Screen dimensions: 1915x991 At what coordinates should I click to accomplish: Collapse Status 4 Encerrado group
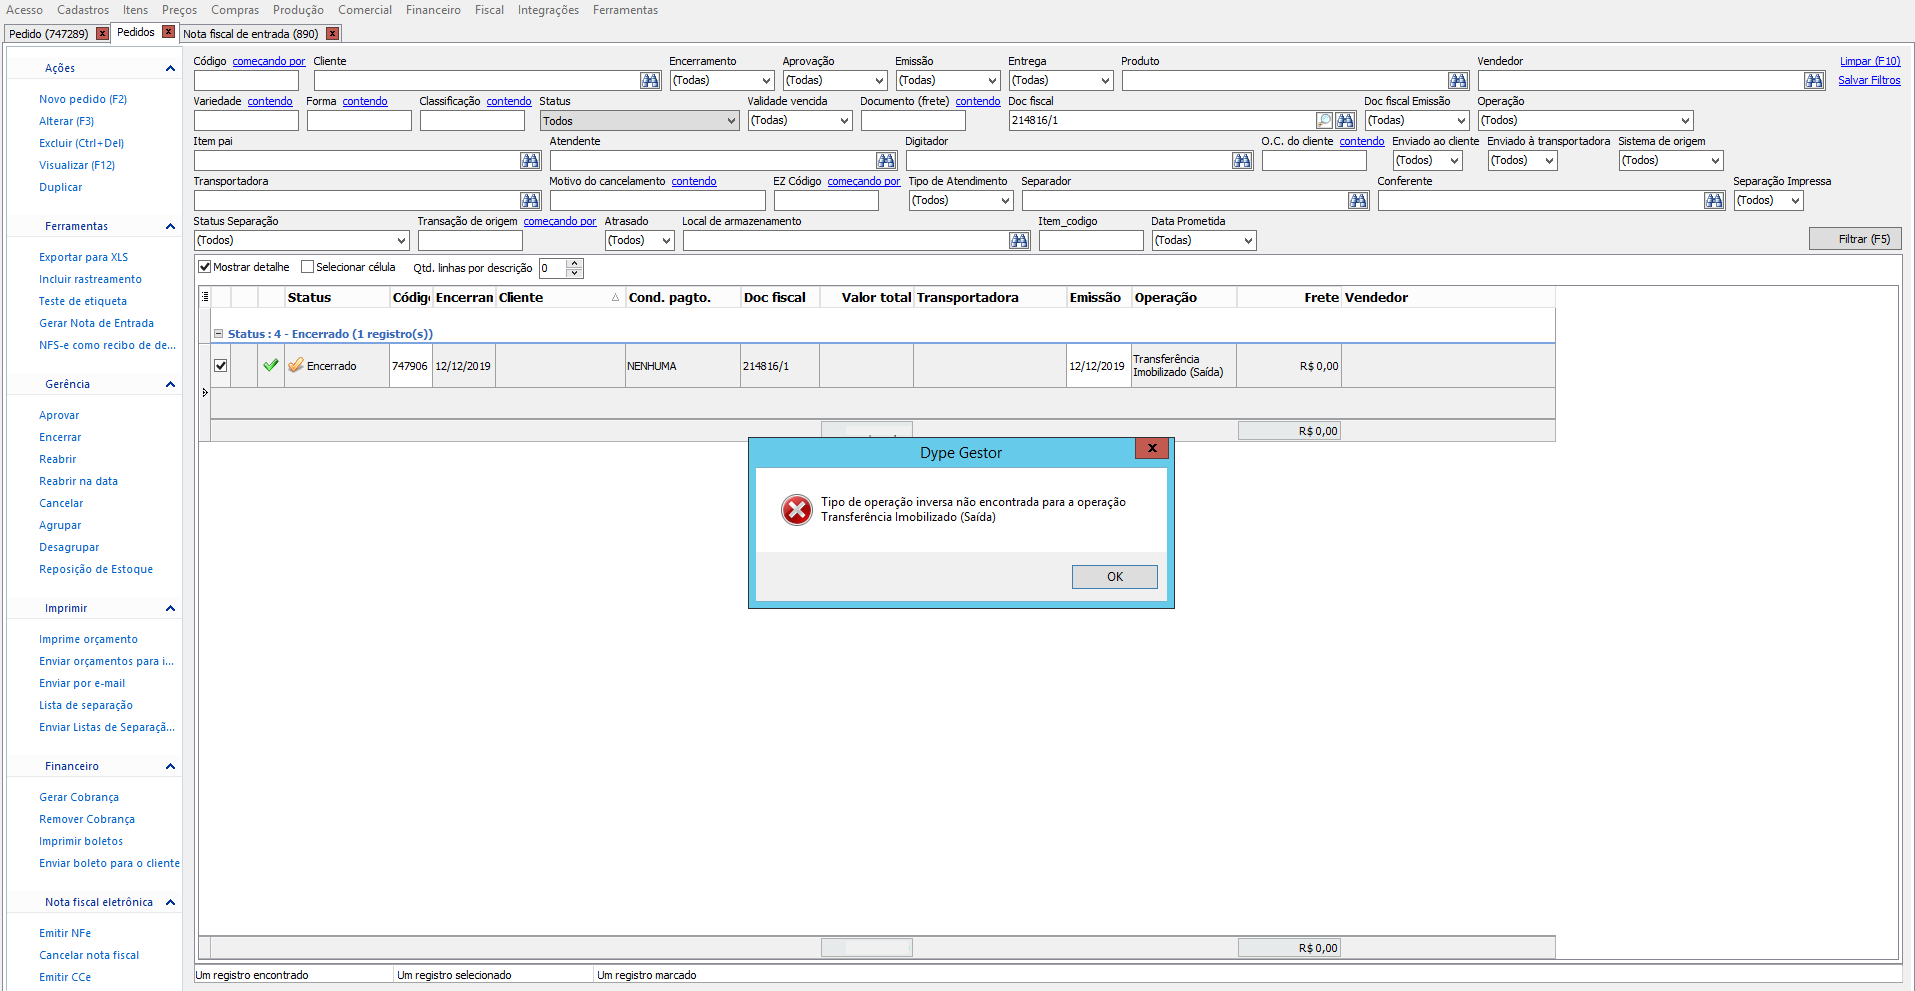pos(219,333)
